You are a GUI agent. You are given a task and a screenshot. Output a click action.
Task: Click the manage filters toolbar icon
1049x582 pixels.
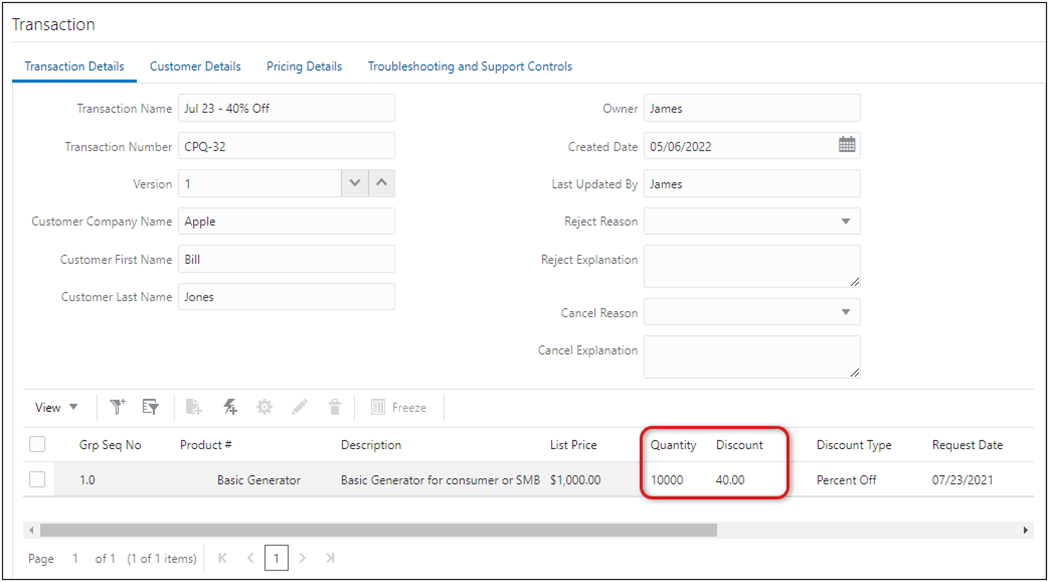[150, 407]
